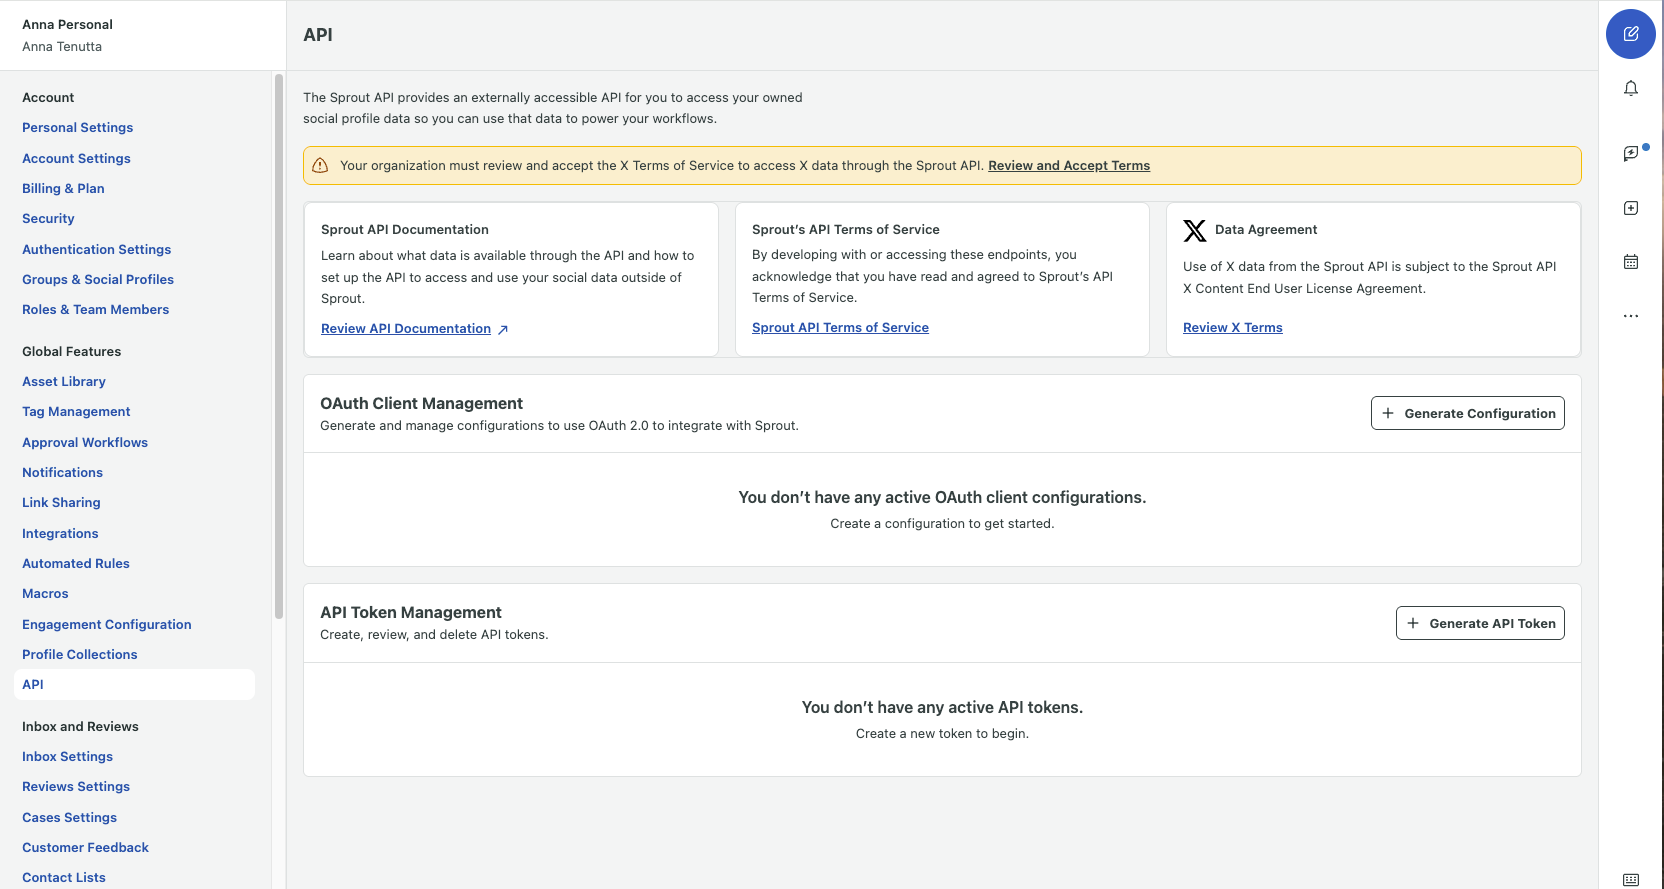Open the calendar icon in right rail

tap(1630, 262)
